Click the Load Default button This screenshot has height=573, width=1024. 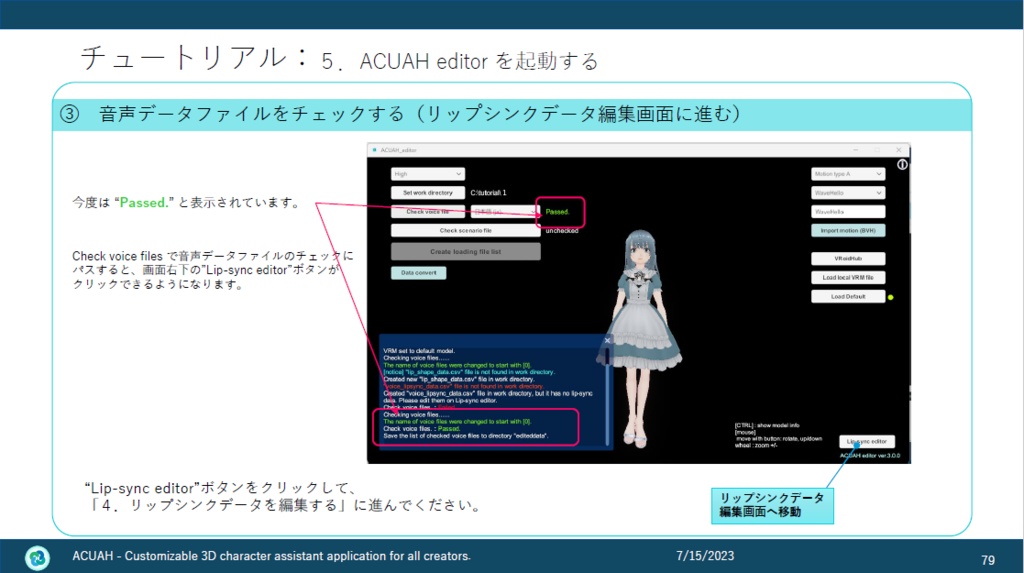pos(848,297)
